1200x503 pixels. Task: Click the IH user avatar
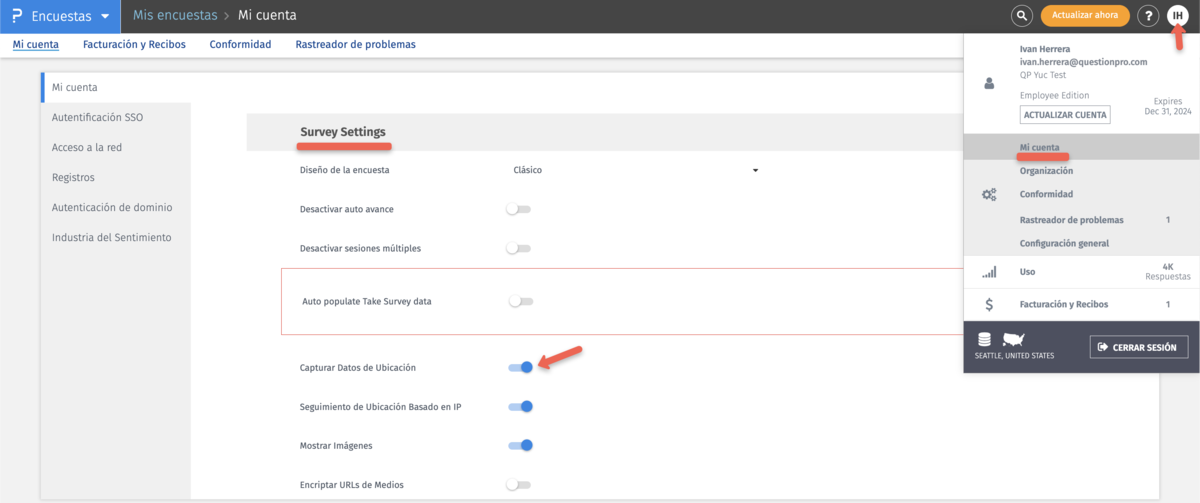tap(1178, 16)
